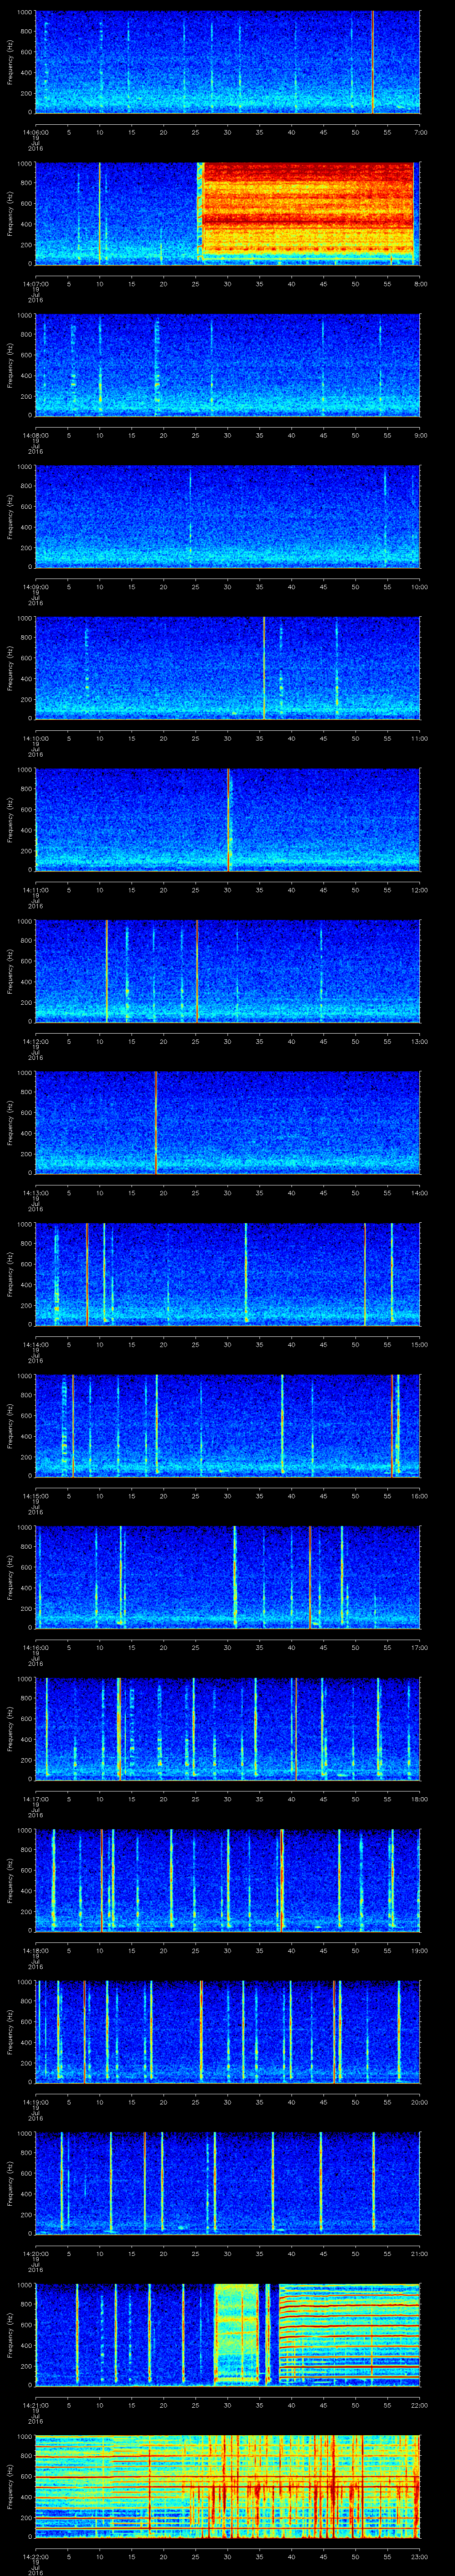Click 'Frequency (Hz)' axis label of 14:06 panel
Screen dimensions: 455x2576
point(10,62)
